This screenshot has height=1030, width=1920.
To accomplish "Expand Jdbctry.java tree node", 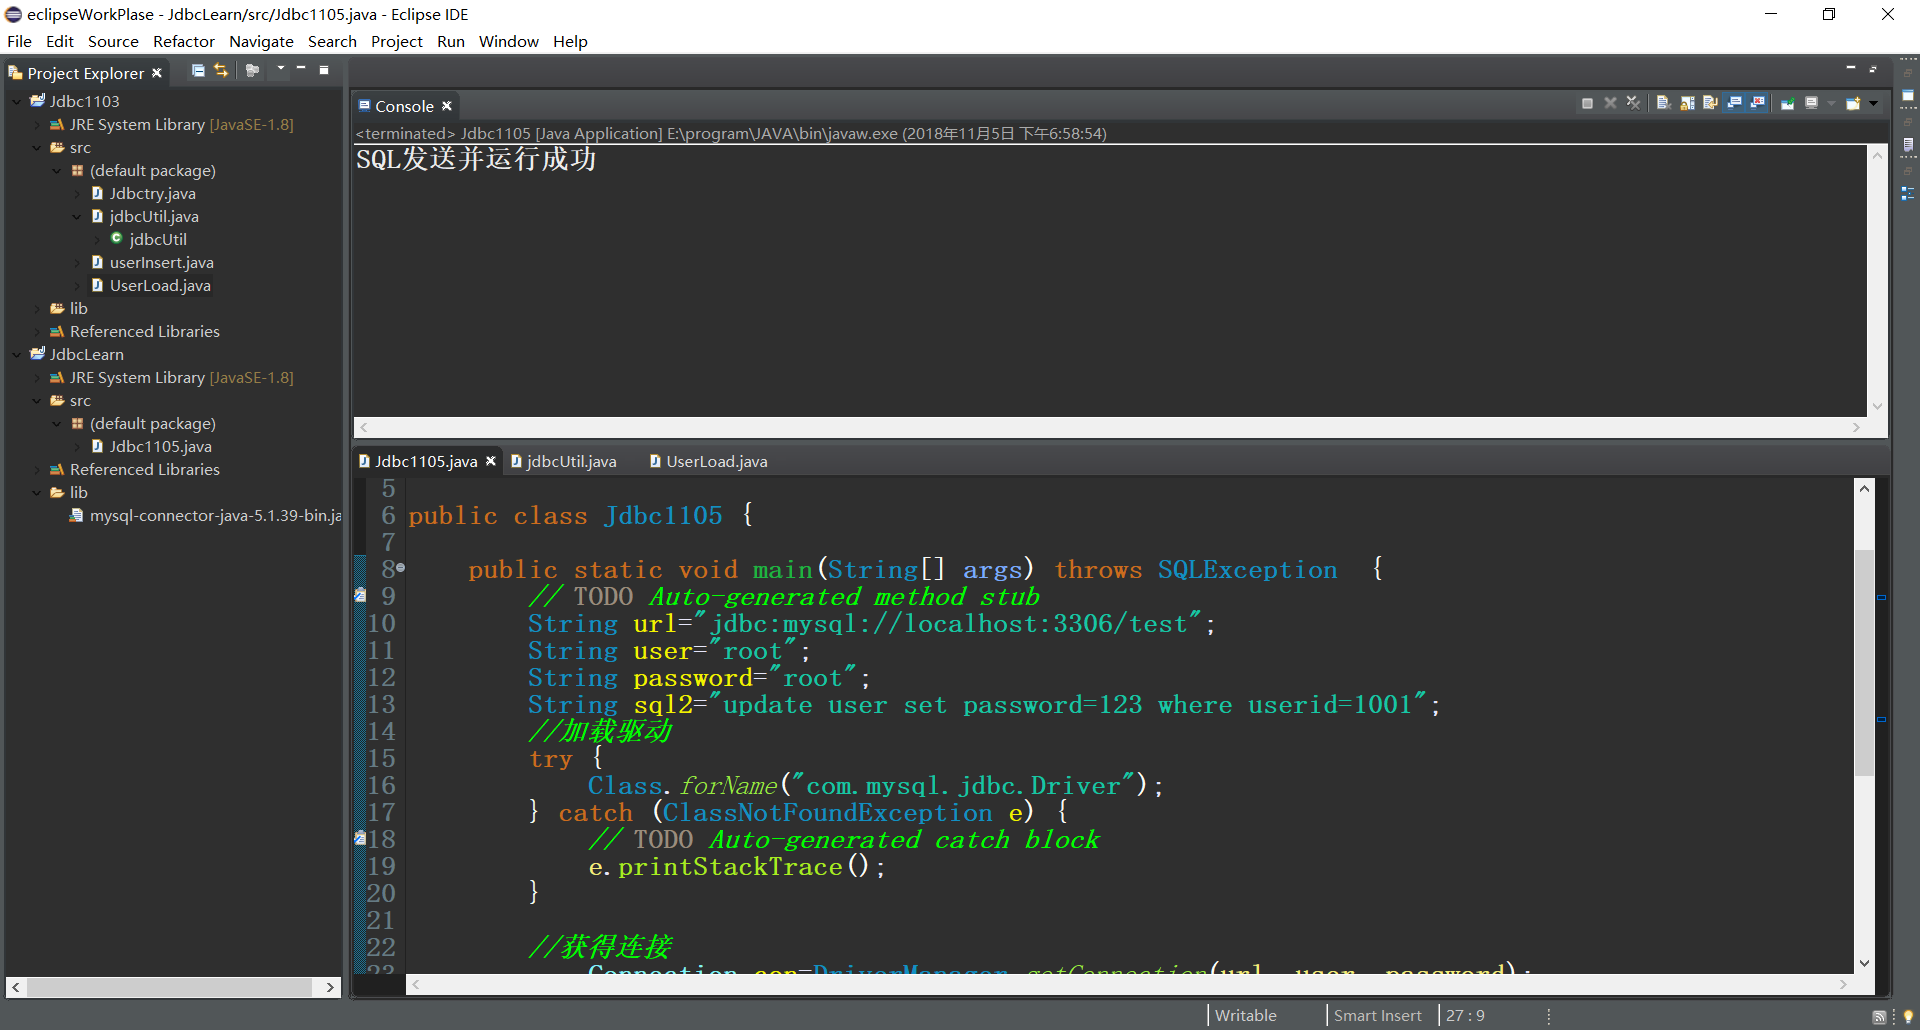I will click(x=77, y=194).
